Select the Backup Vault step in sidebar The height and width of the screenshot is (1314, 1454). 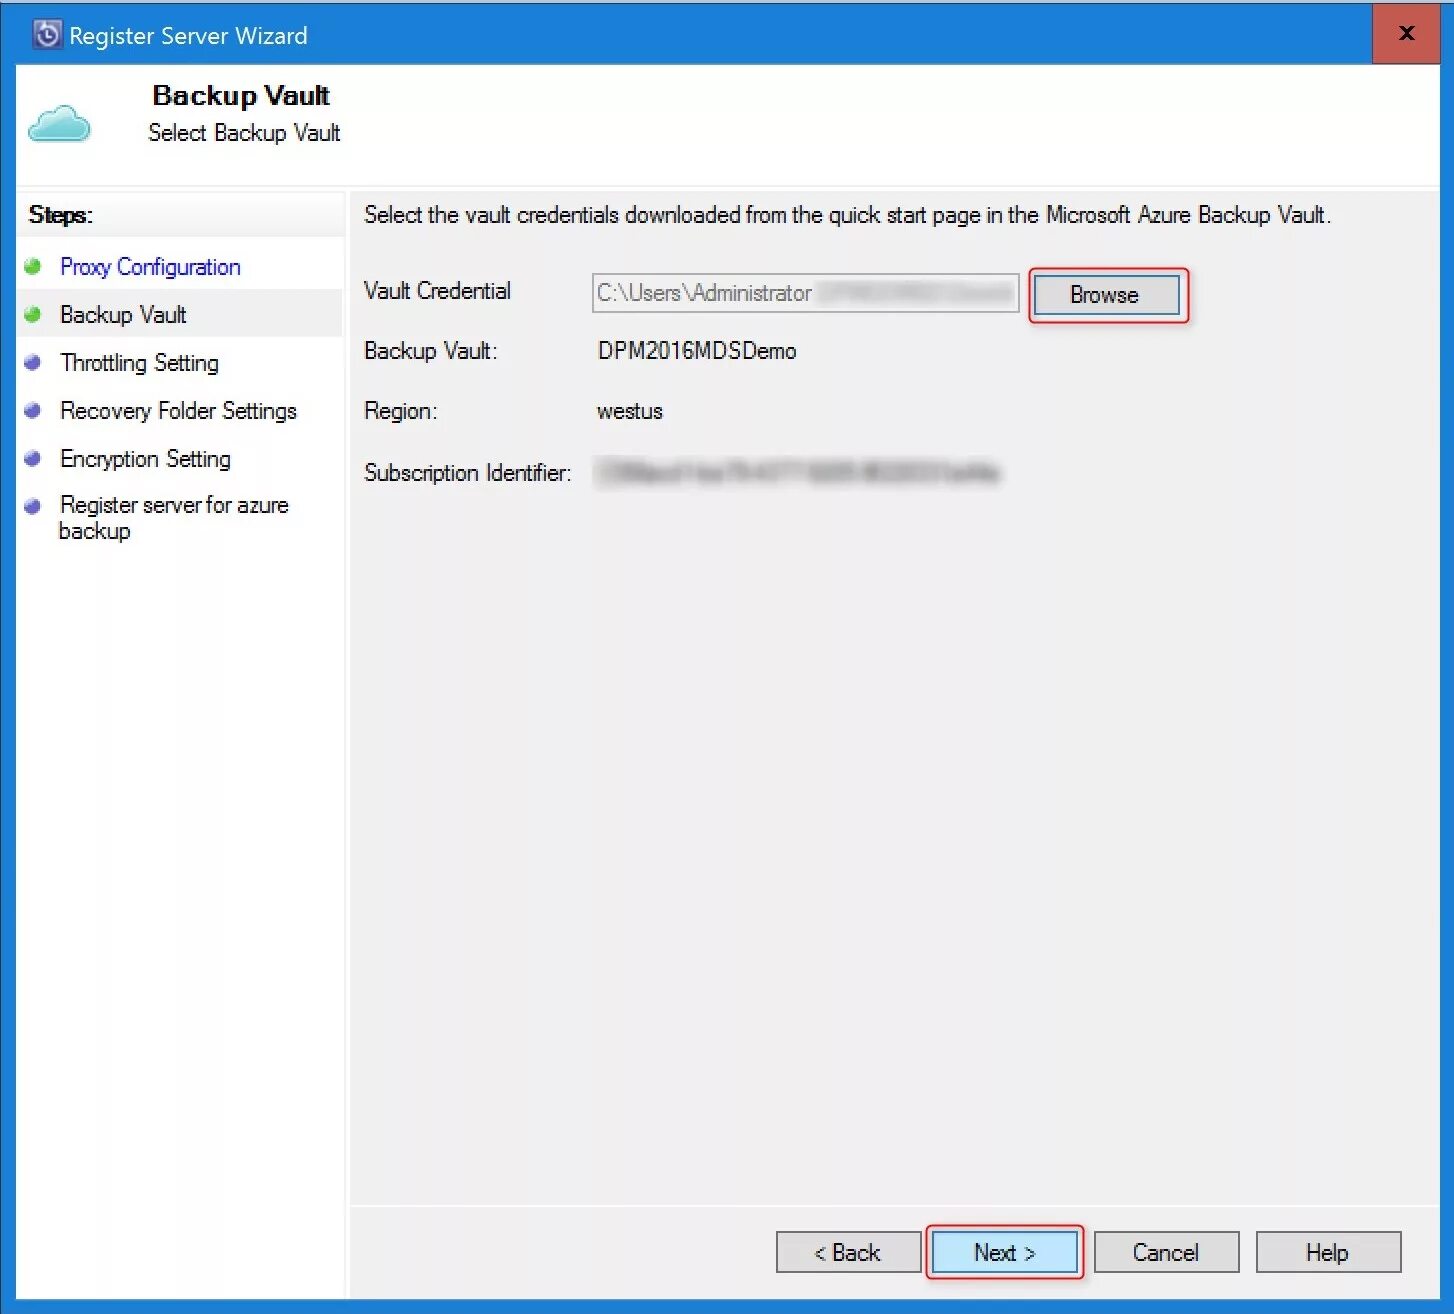pos(123,315)
